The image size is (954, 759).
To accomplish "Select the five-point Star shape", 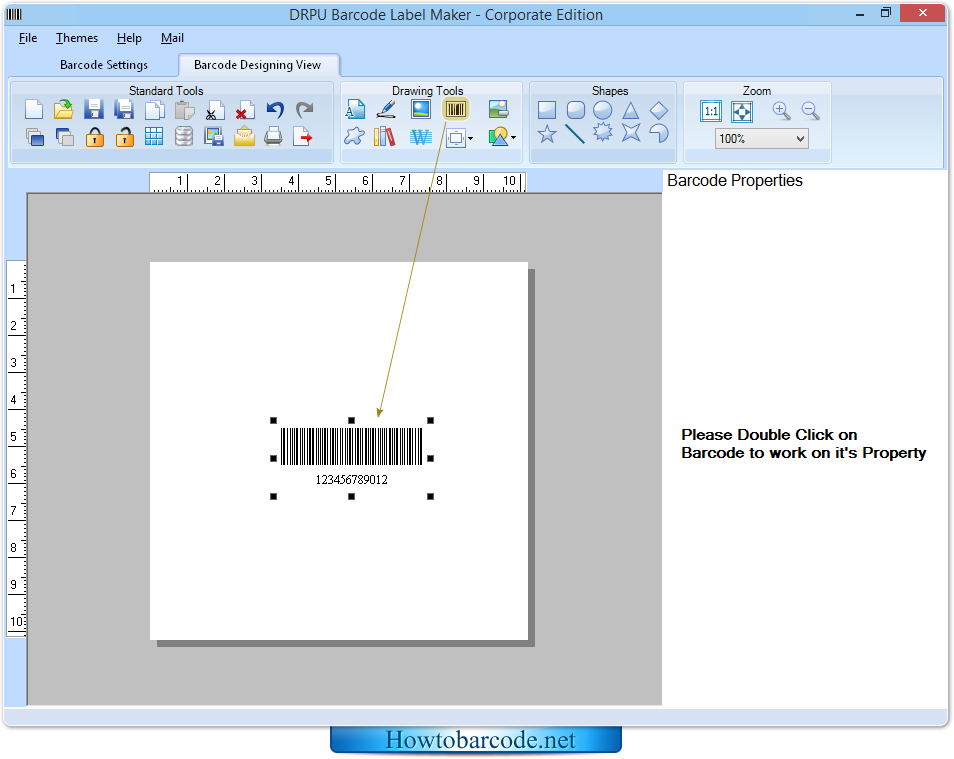I will pyautogui.click(x=547, y=133).
